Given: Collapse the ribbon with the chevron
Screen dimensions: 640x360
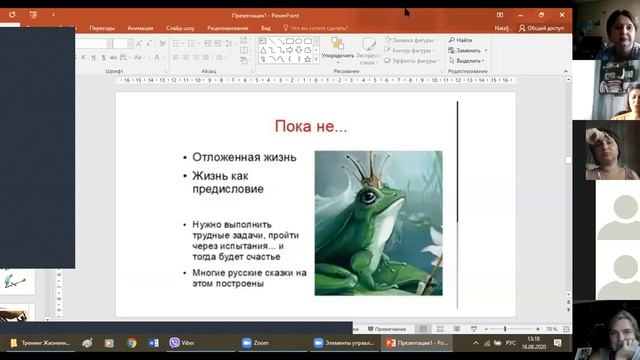Looking at the screenshot, I should (x=566, y=71).
